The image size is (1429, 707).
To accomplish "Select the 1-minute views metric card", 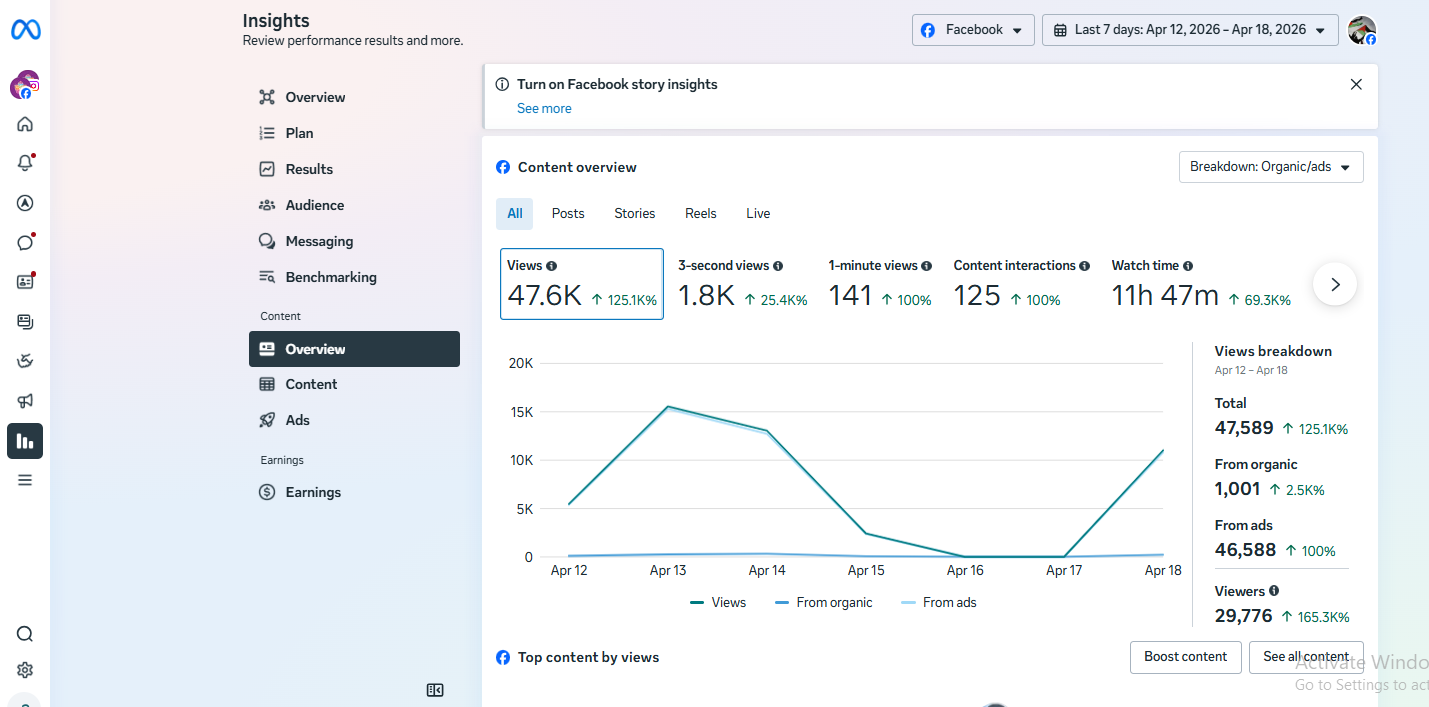I will click(880, 284).
